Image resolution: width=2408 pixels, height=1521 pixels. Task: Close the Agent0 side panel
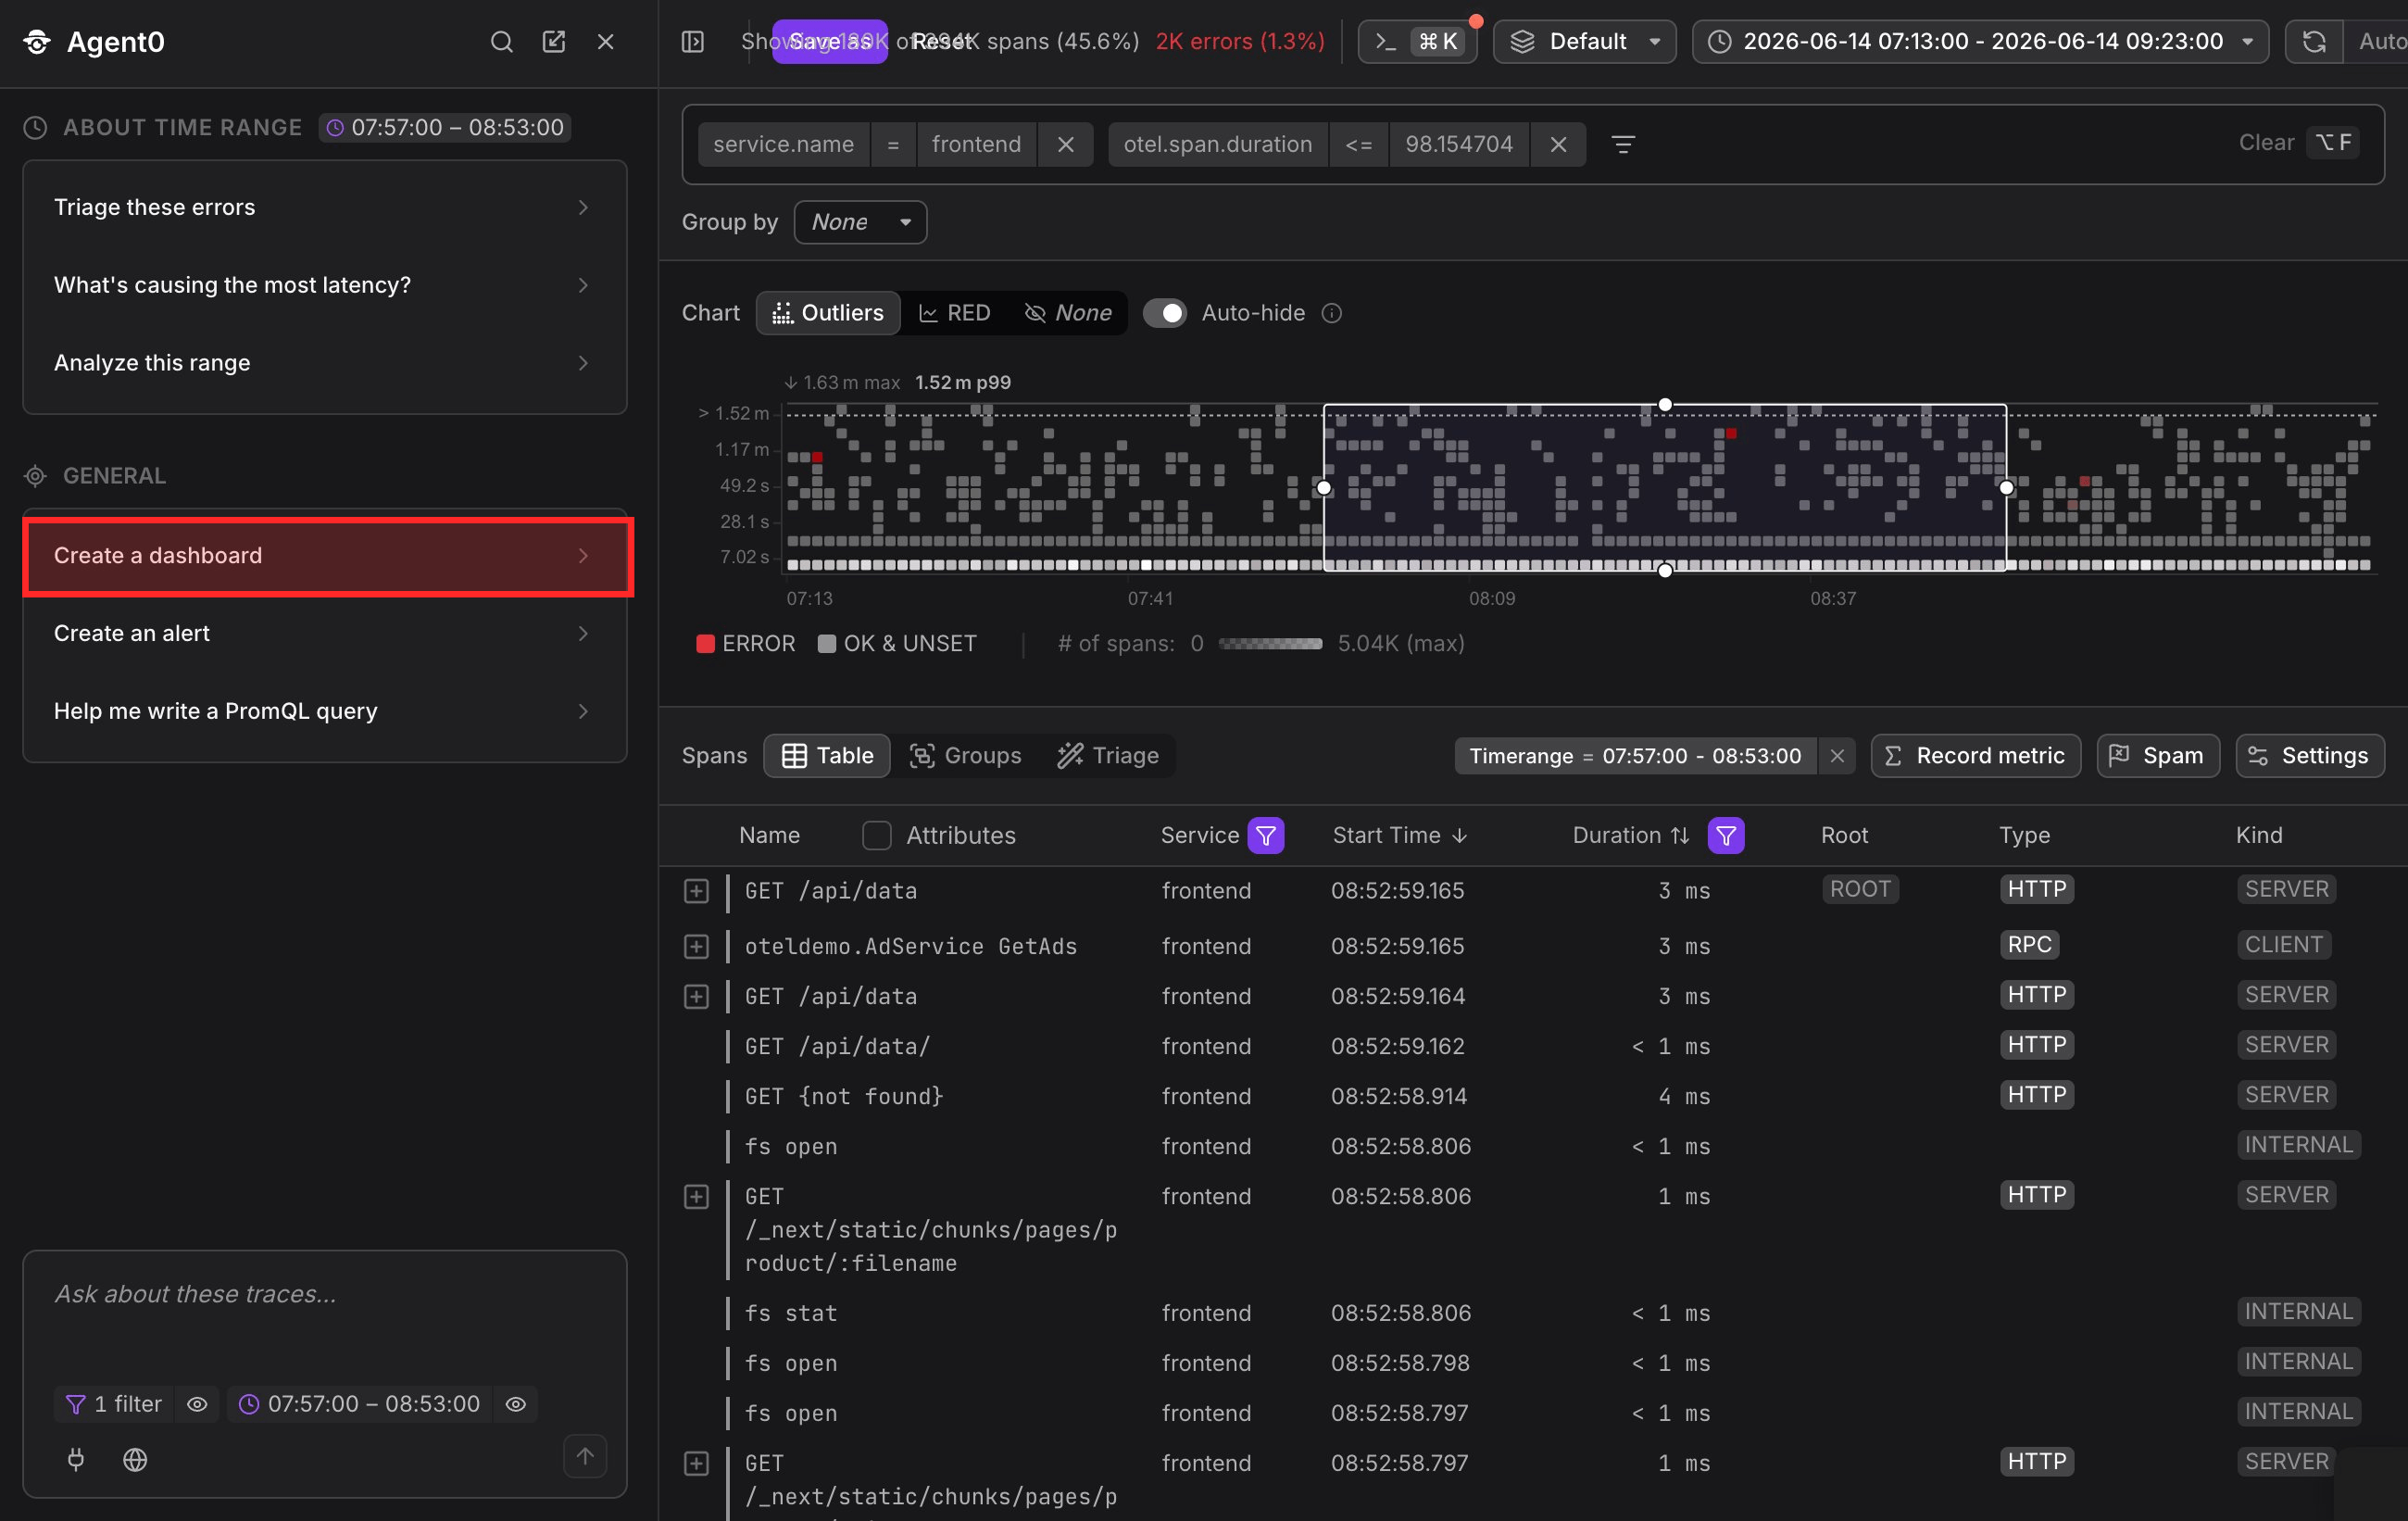pyautogui.click(x=605, y=42)
